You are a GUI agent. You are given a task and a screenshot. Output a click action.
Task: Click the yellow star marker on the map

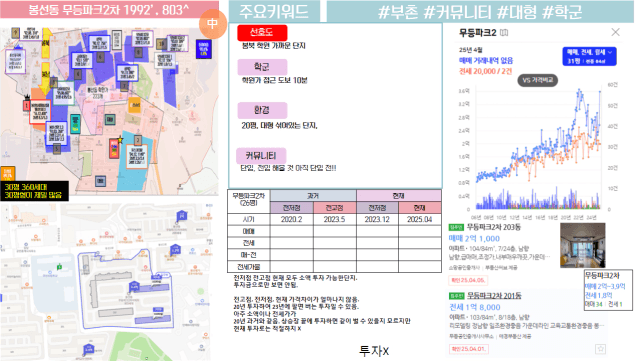[x=120, y=140]
